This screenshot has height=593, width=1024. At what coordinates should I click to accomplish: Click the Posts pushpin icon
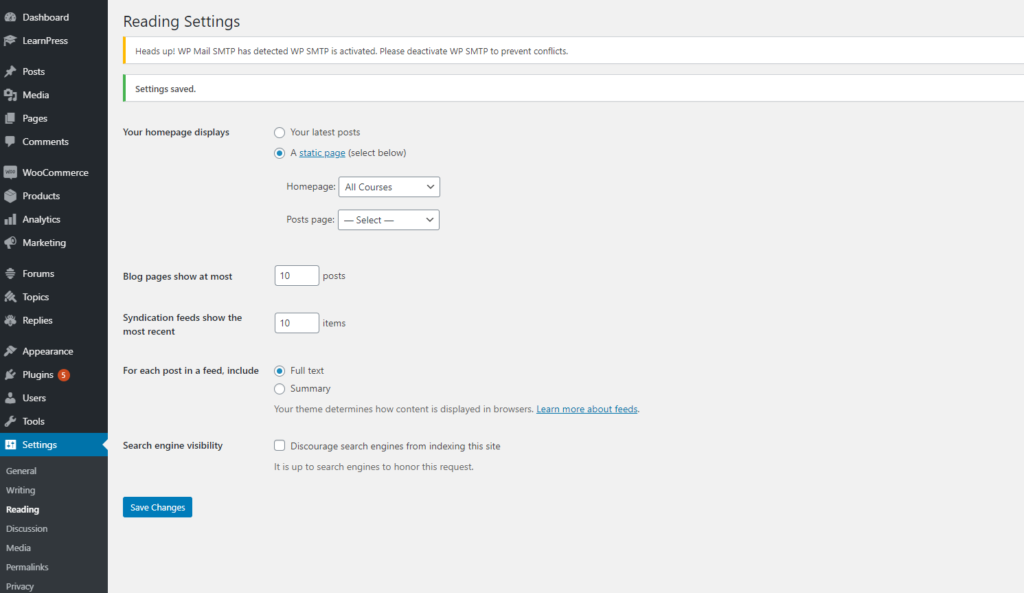[x=10, y=72]
